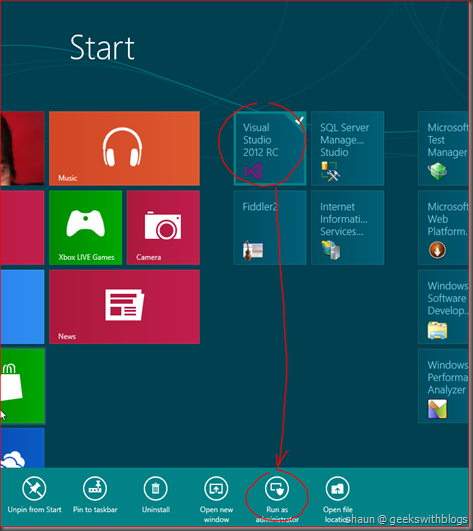Open the Music tile
Image resolution: width=473 pixels, height=531 pixels.
(x=124, y=148)
